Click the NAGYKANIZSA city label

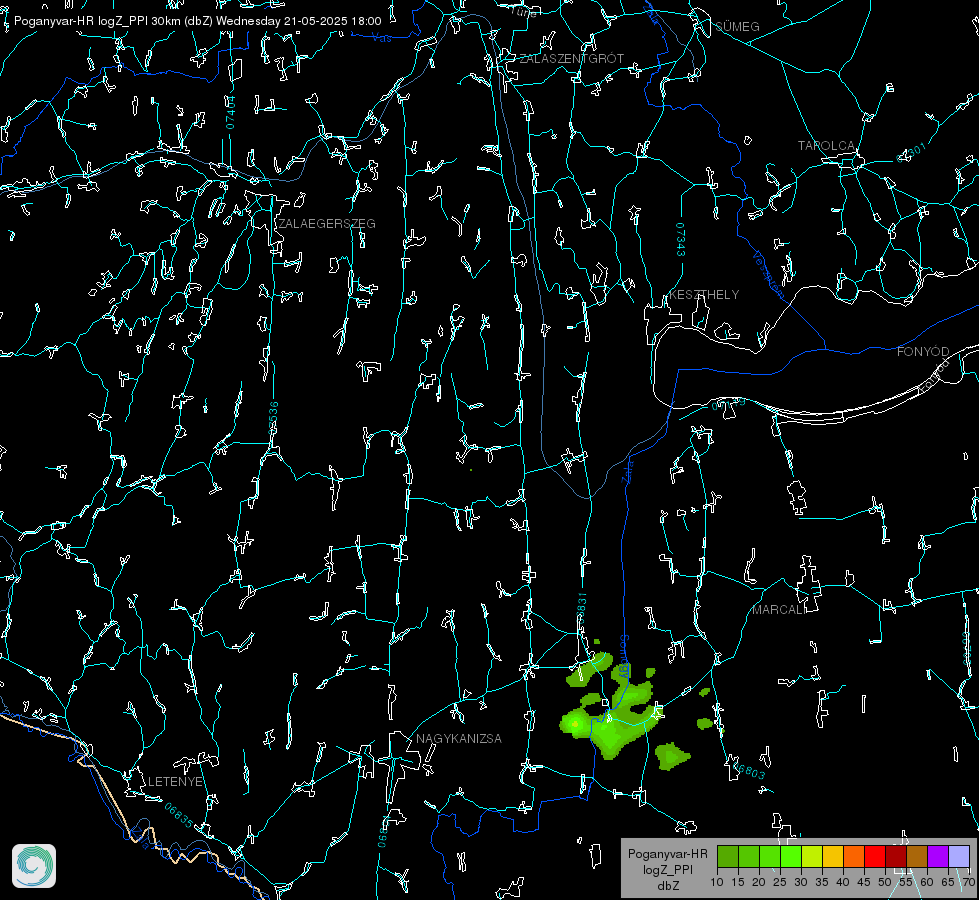tap(459, 738)
